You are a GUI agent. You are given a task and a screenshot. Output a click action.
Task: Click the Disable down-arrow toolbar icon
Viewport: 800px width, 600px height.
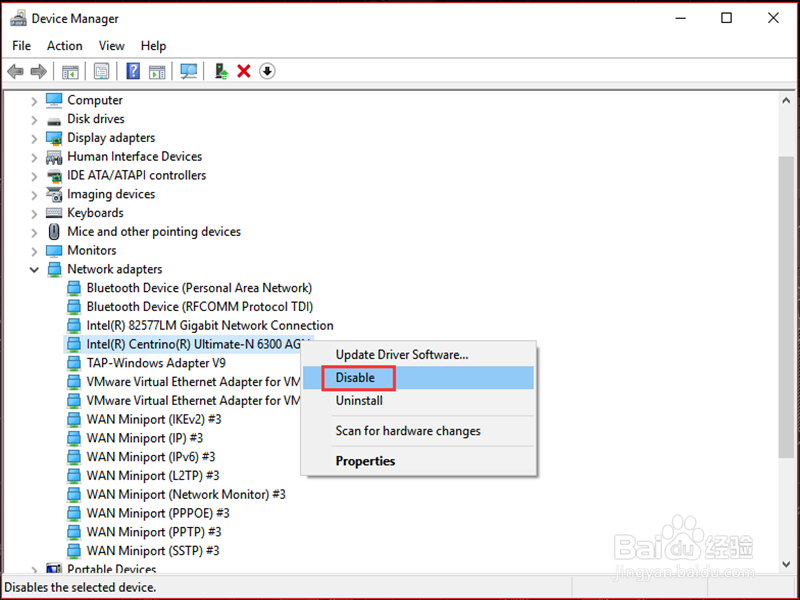click(267, 71)
